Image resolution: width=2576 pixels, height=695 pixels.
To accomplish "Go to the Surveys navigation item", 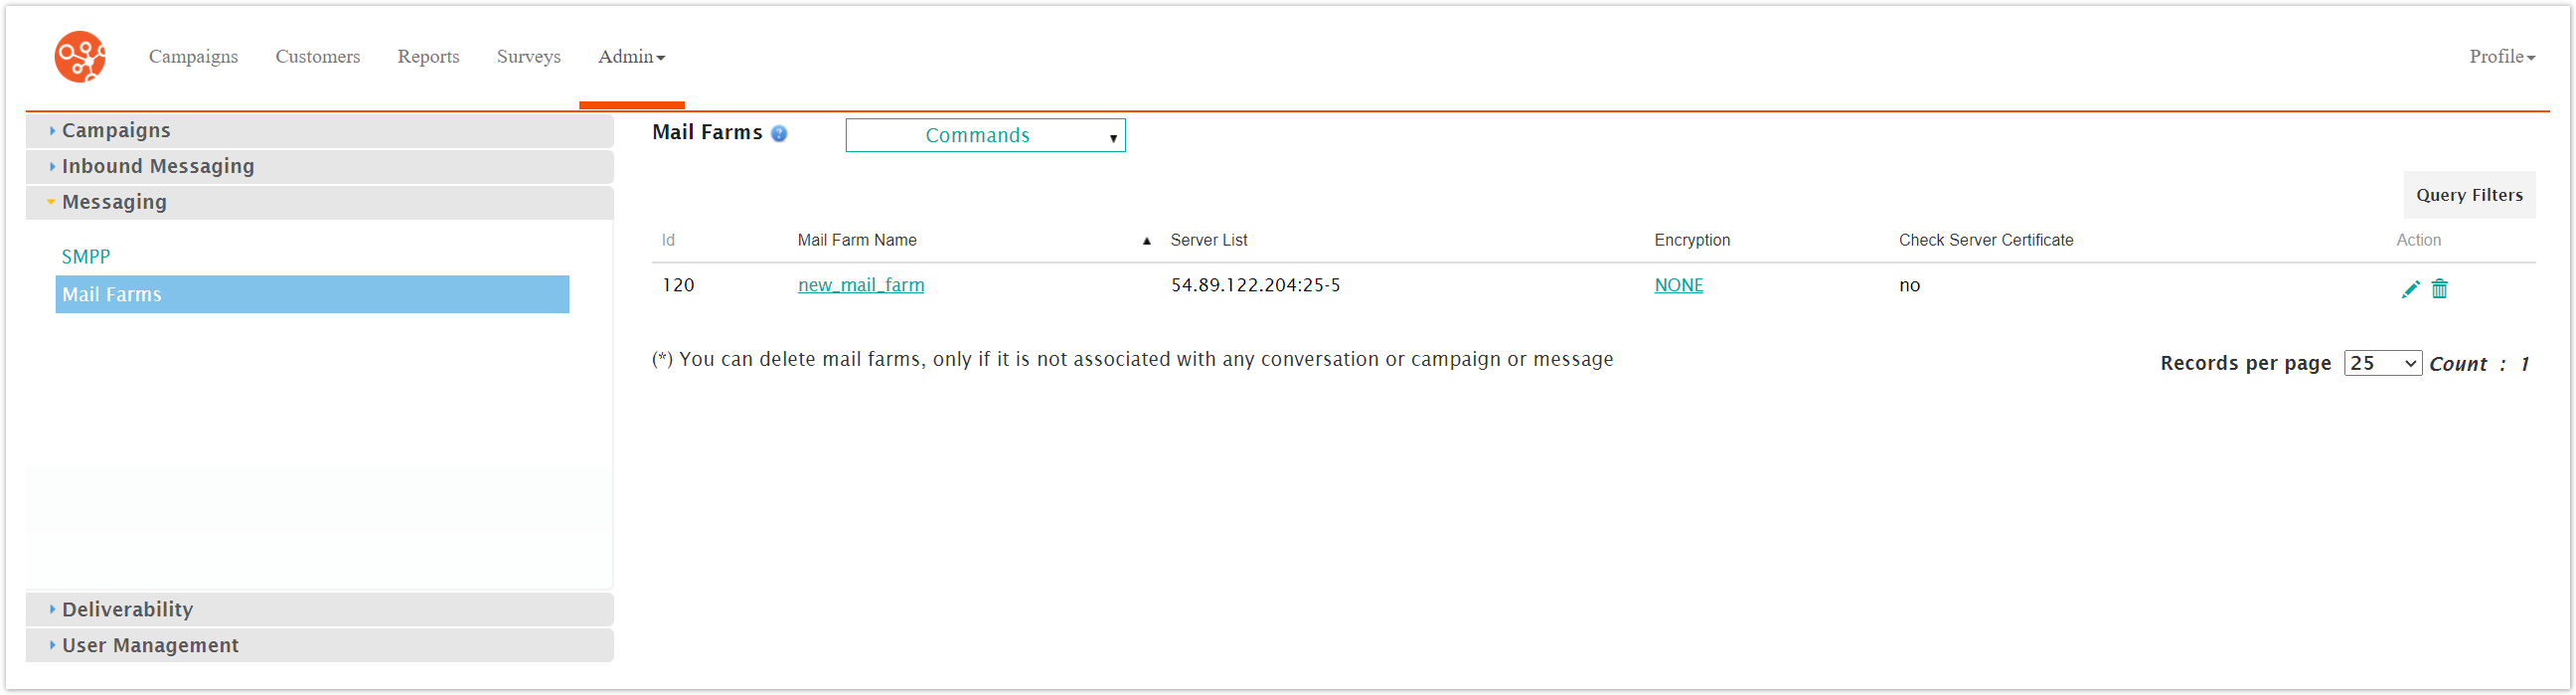I will point(528,57).
